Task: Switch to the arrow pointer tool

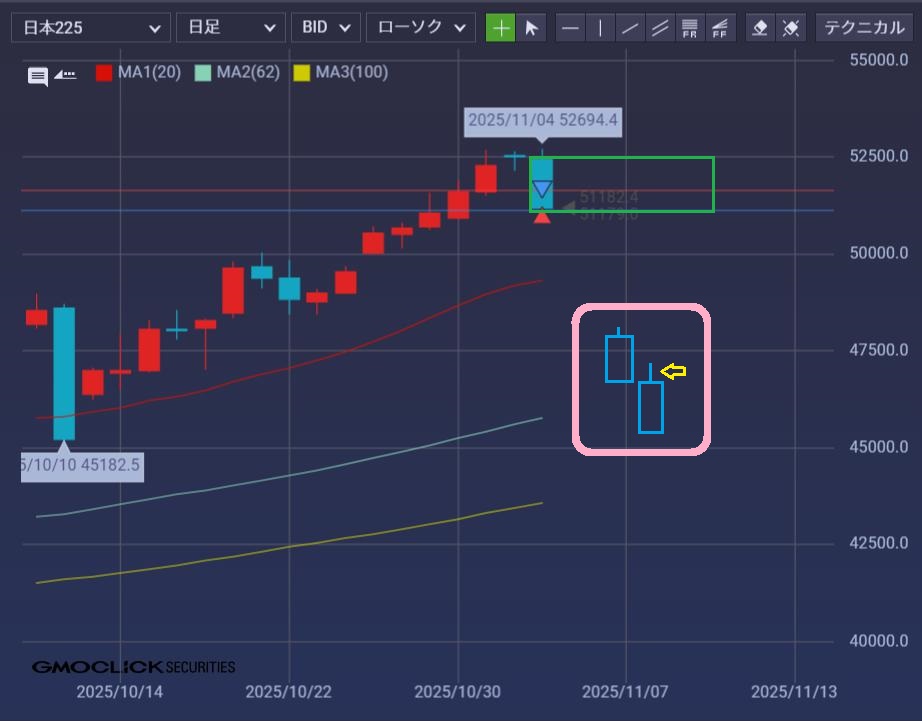Action: 531,27
